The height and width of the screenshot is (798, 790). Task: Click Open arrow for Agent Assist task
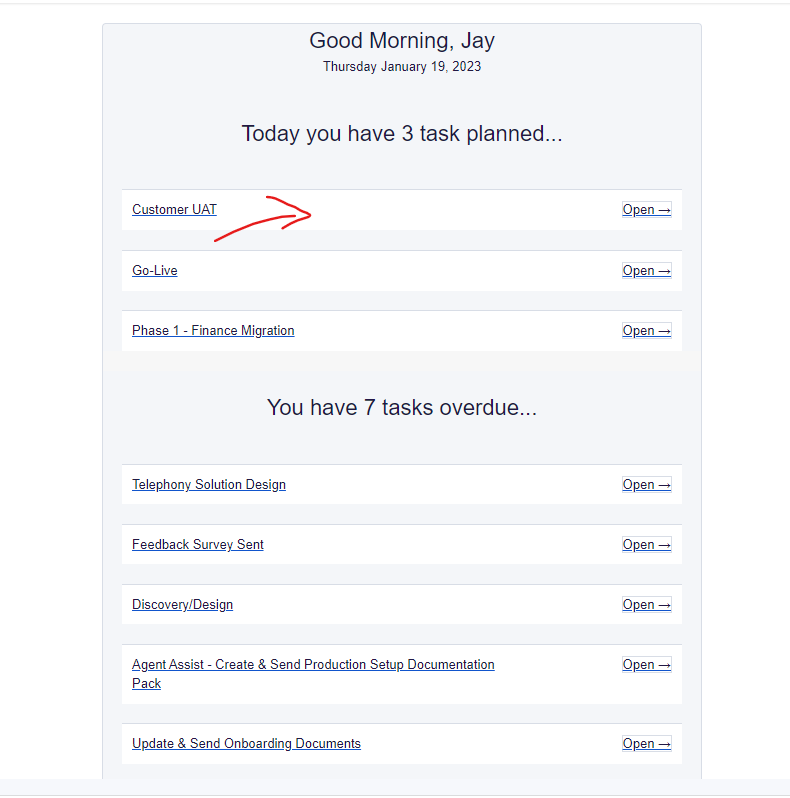coord(646,665)
